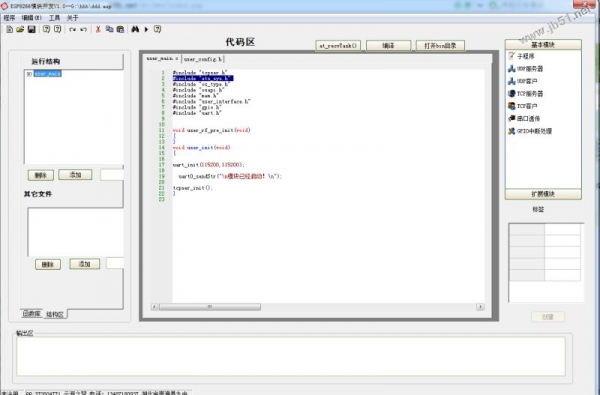The width and height of the screenshot is (600, 395).
Task: Open the 程序 menu
Action: point(9,18)
